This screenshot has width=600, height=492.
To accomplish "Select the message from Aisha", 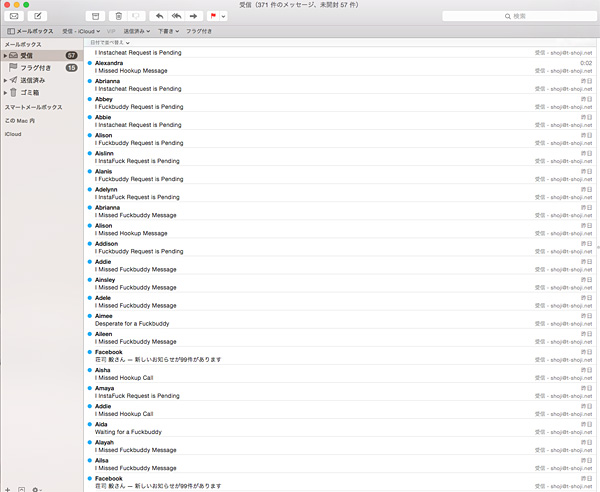I will point(340,374).
